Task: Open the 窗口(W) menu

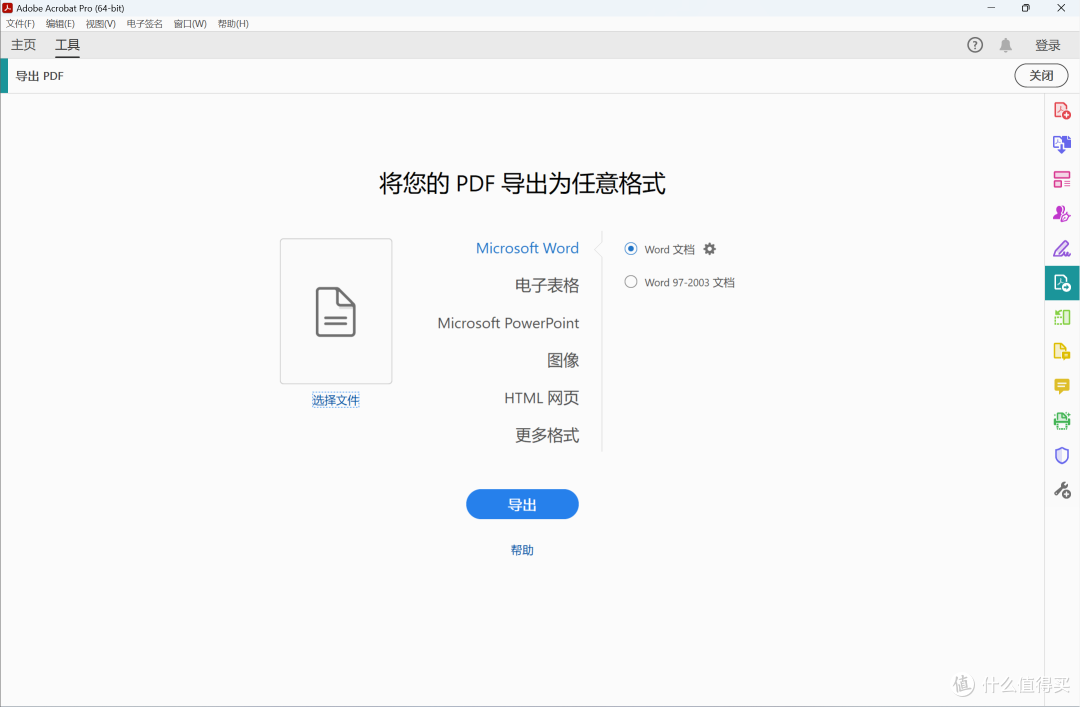Action: click(190, 23)
